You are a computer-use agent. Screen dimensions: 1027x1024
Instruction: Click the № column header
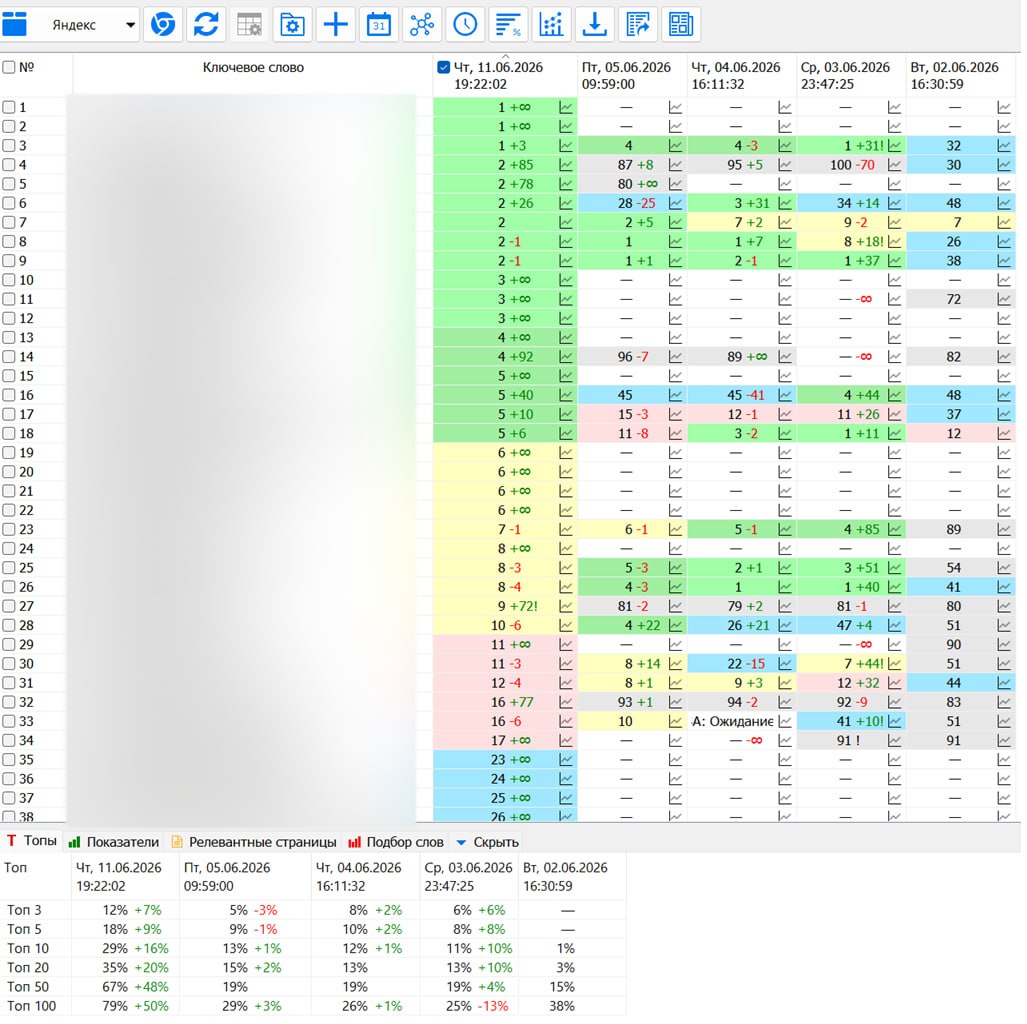(26, 67)
